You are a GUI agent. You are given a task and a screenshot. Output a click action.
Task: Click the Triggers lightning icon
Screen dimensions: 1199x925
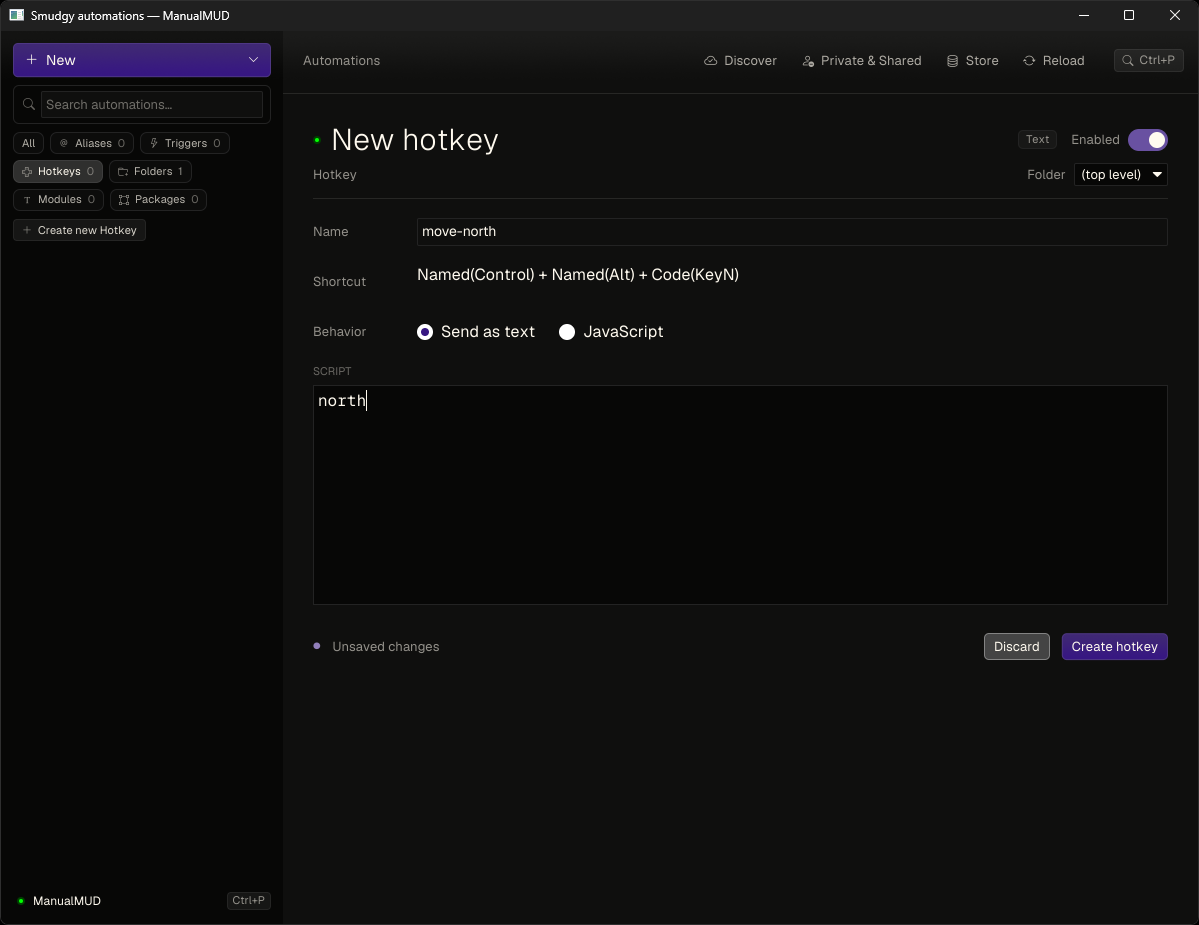(154, 143)
